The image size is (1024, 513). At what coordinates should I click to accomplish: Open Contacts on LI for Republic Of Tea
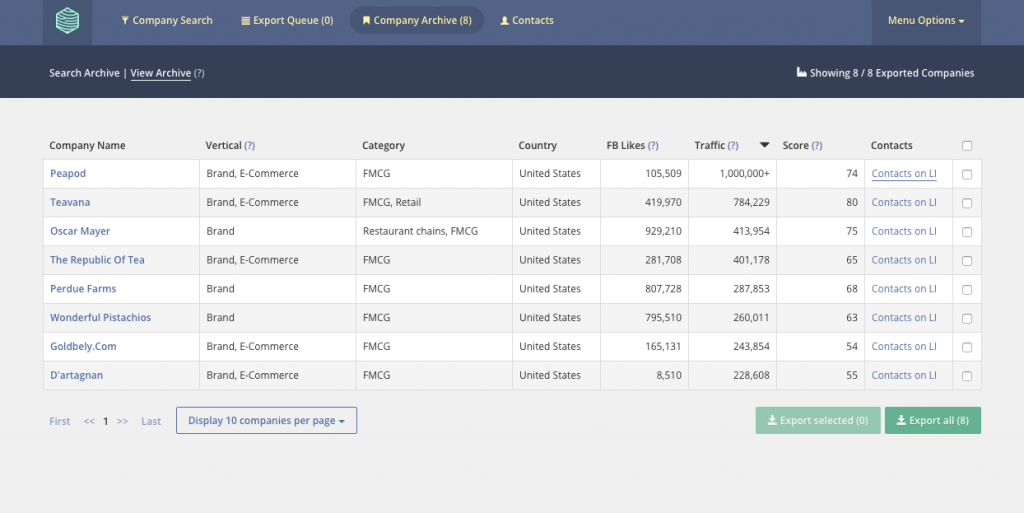pos(904,260)
